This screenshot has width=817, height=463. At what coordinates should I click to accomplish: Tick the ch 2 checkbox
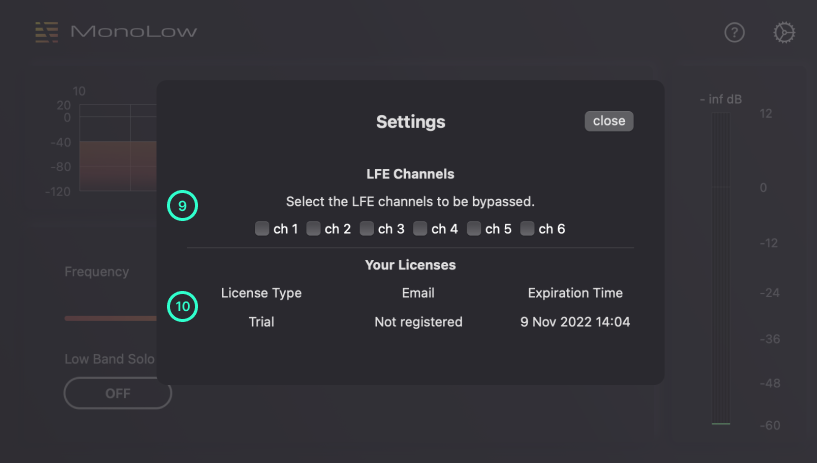(314, 229)
